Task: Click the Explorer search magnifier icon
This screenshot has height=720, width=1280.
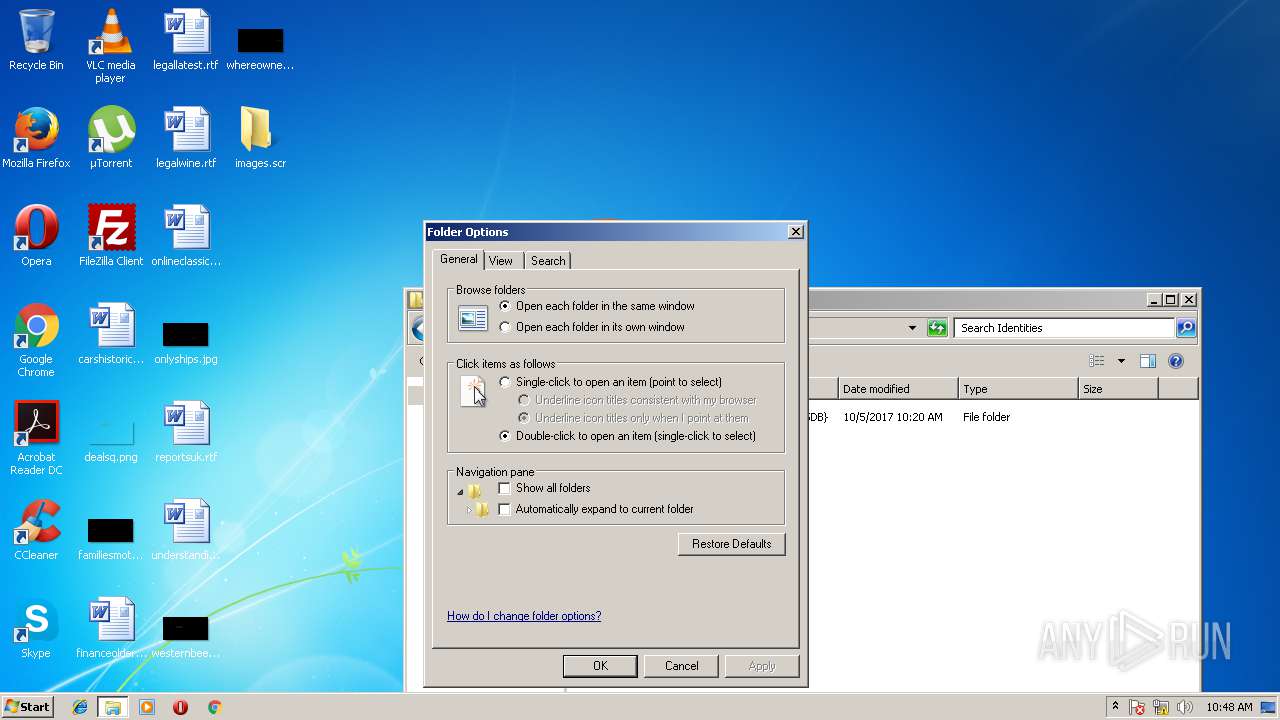Action: tap(1186, 328)
